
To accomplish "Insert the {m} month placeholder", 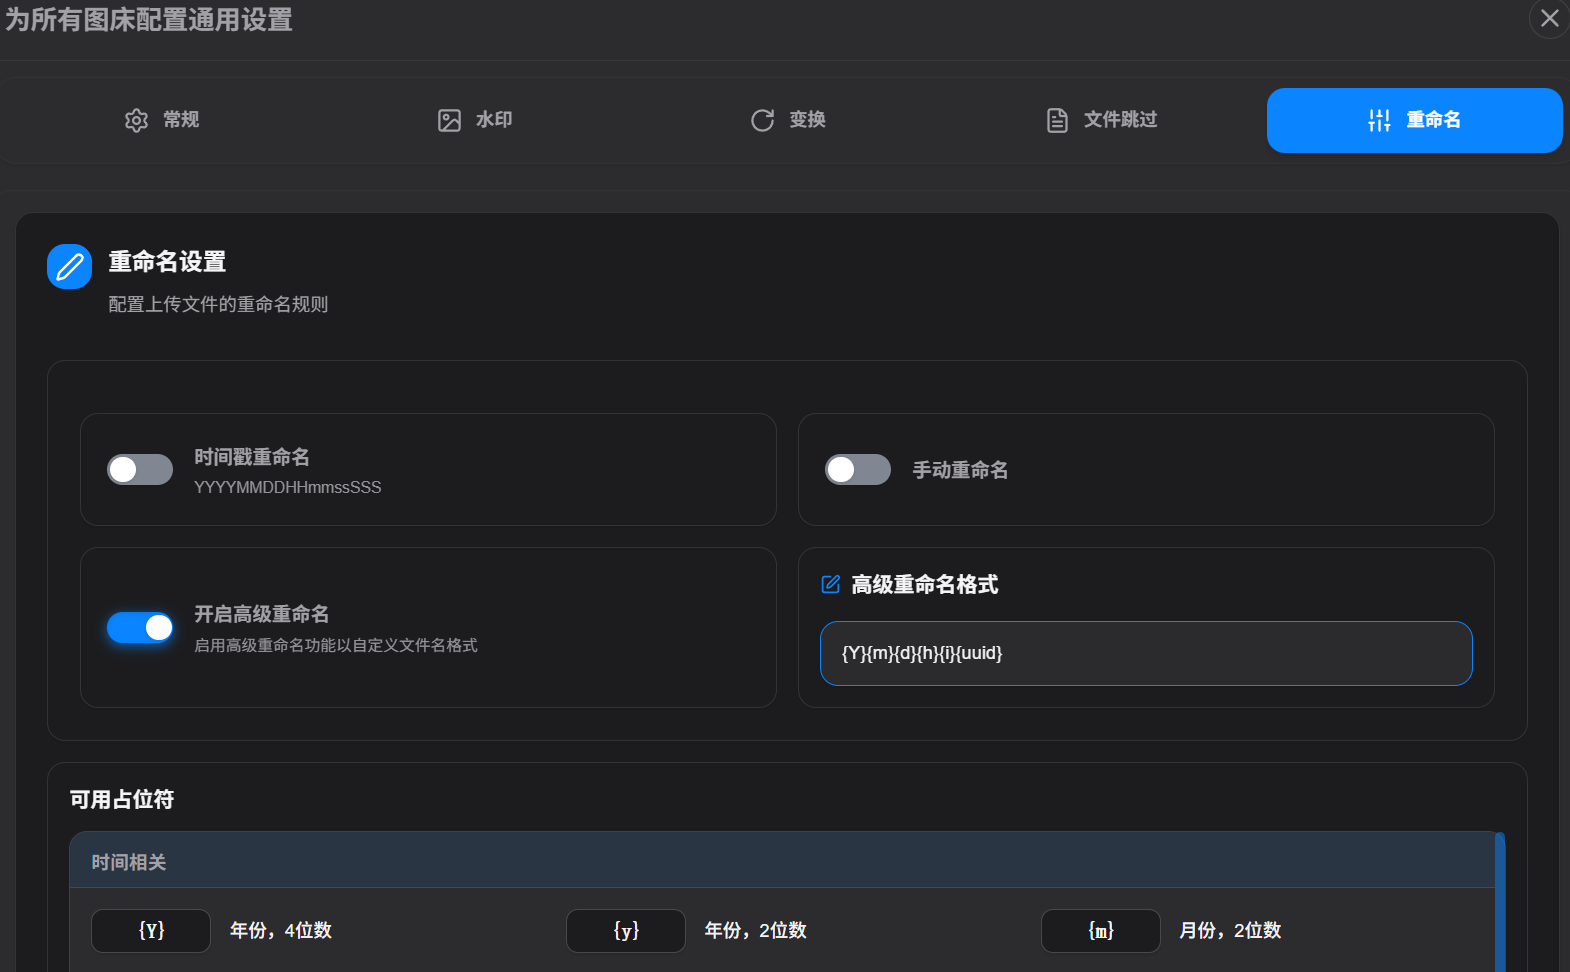I will [1101, 931].
